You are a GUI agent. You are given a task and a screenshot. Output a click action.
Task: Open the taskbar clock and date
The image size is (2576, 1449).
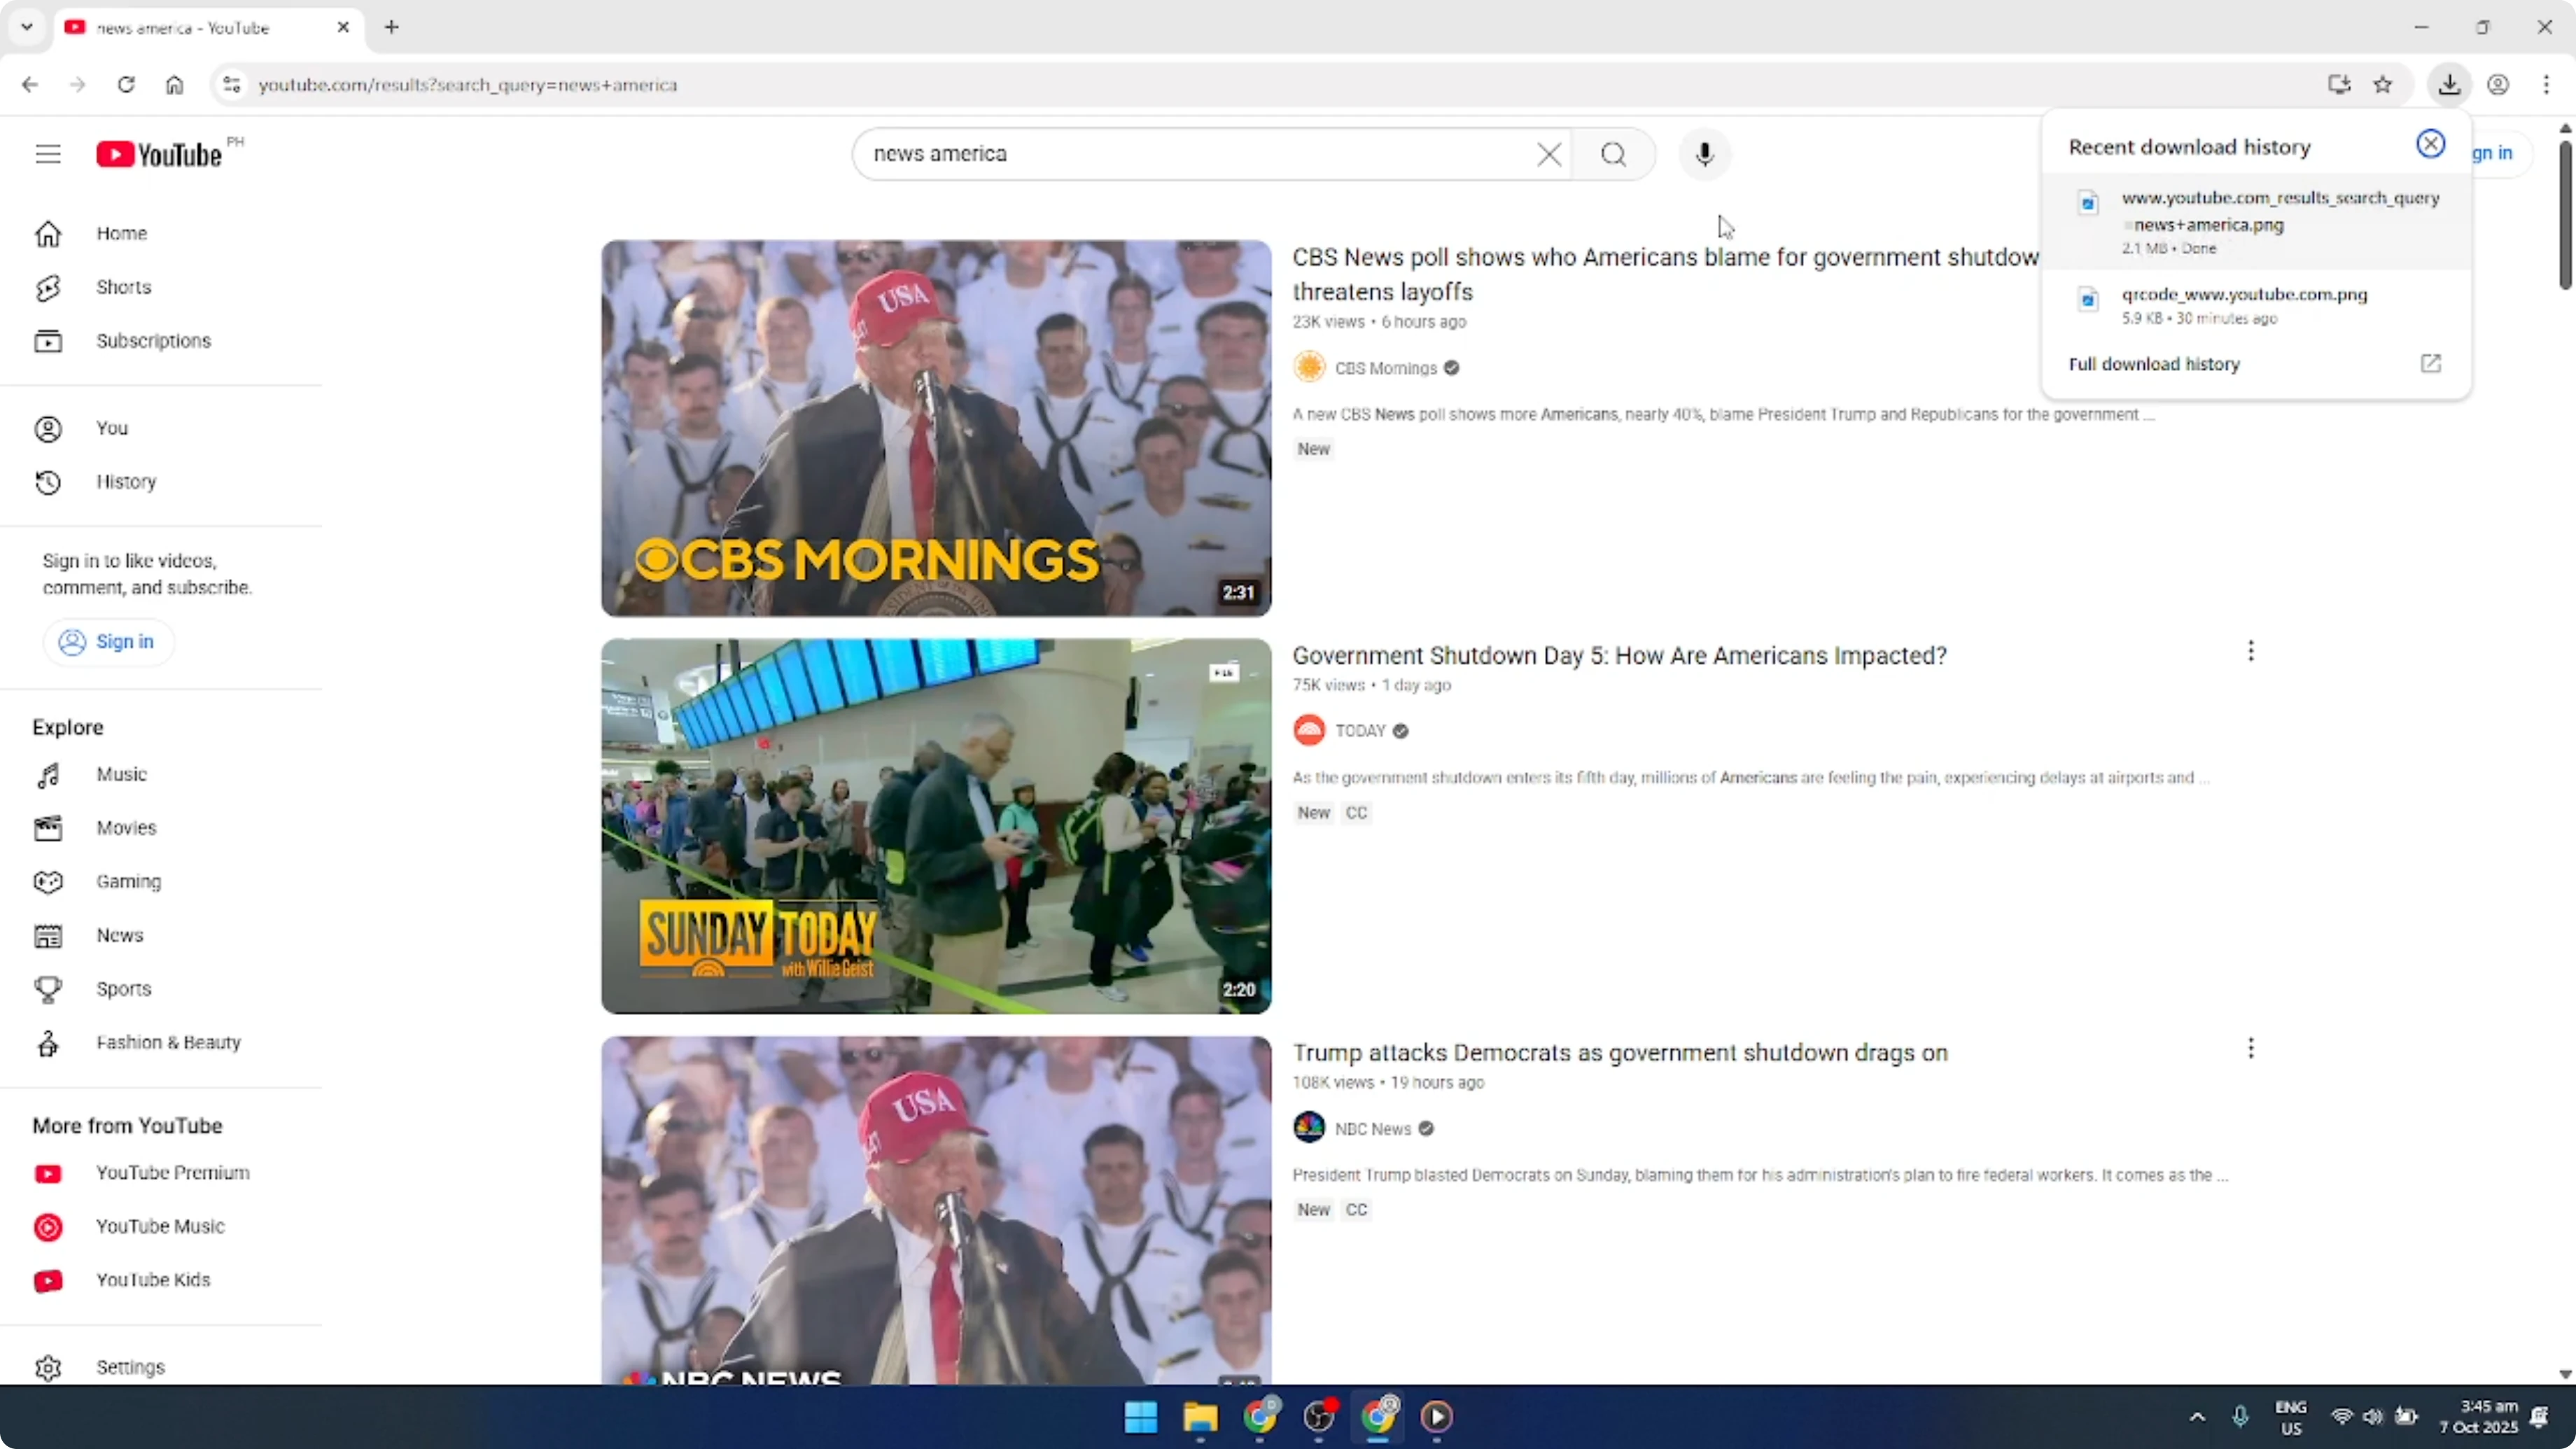2479,1417
